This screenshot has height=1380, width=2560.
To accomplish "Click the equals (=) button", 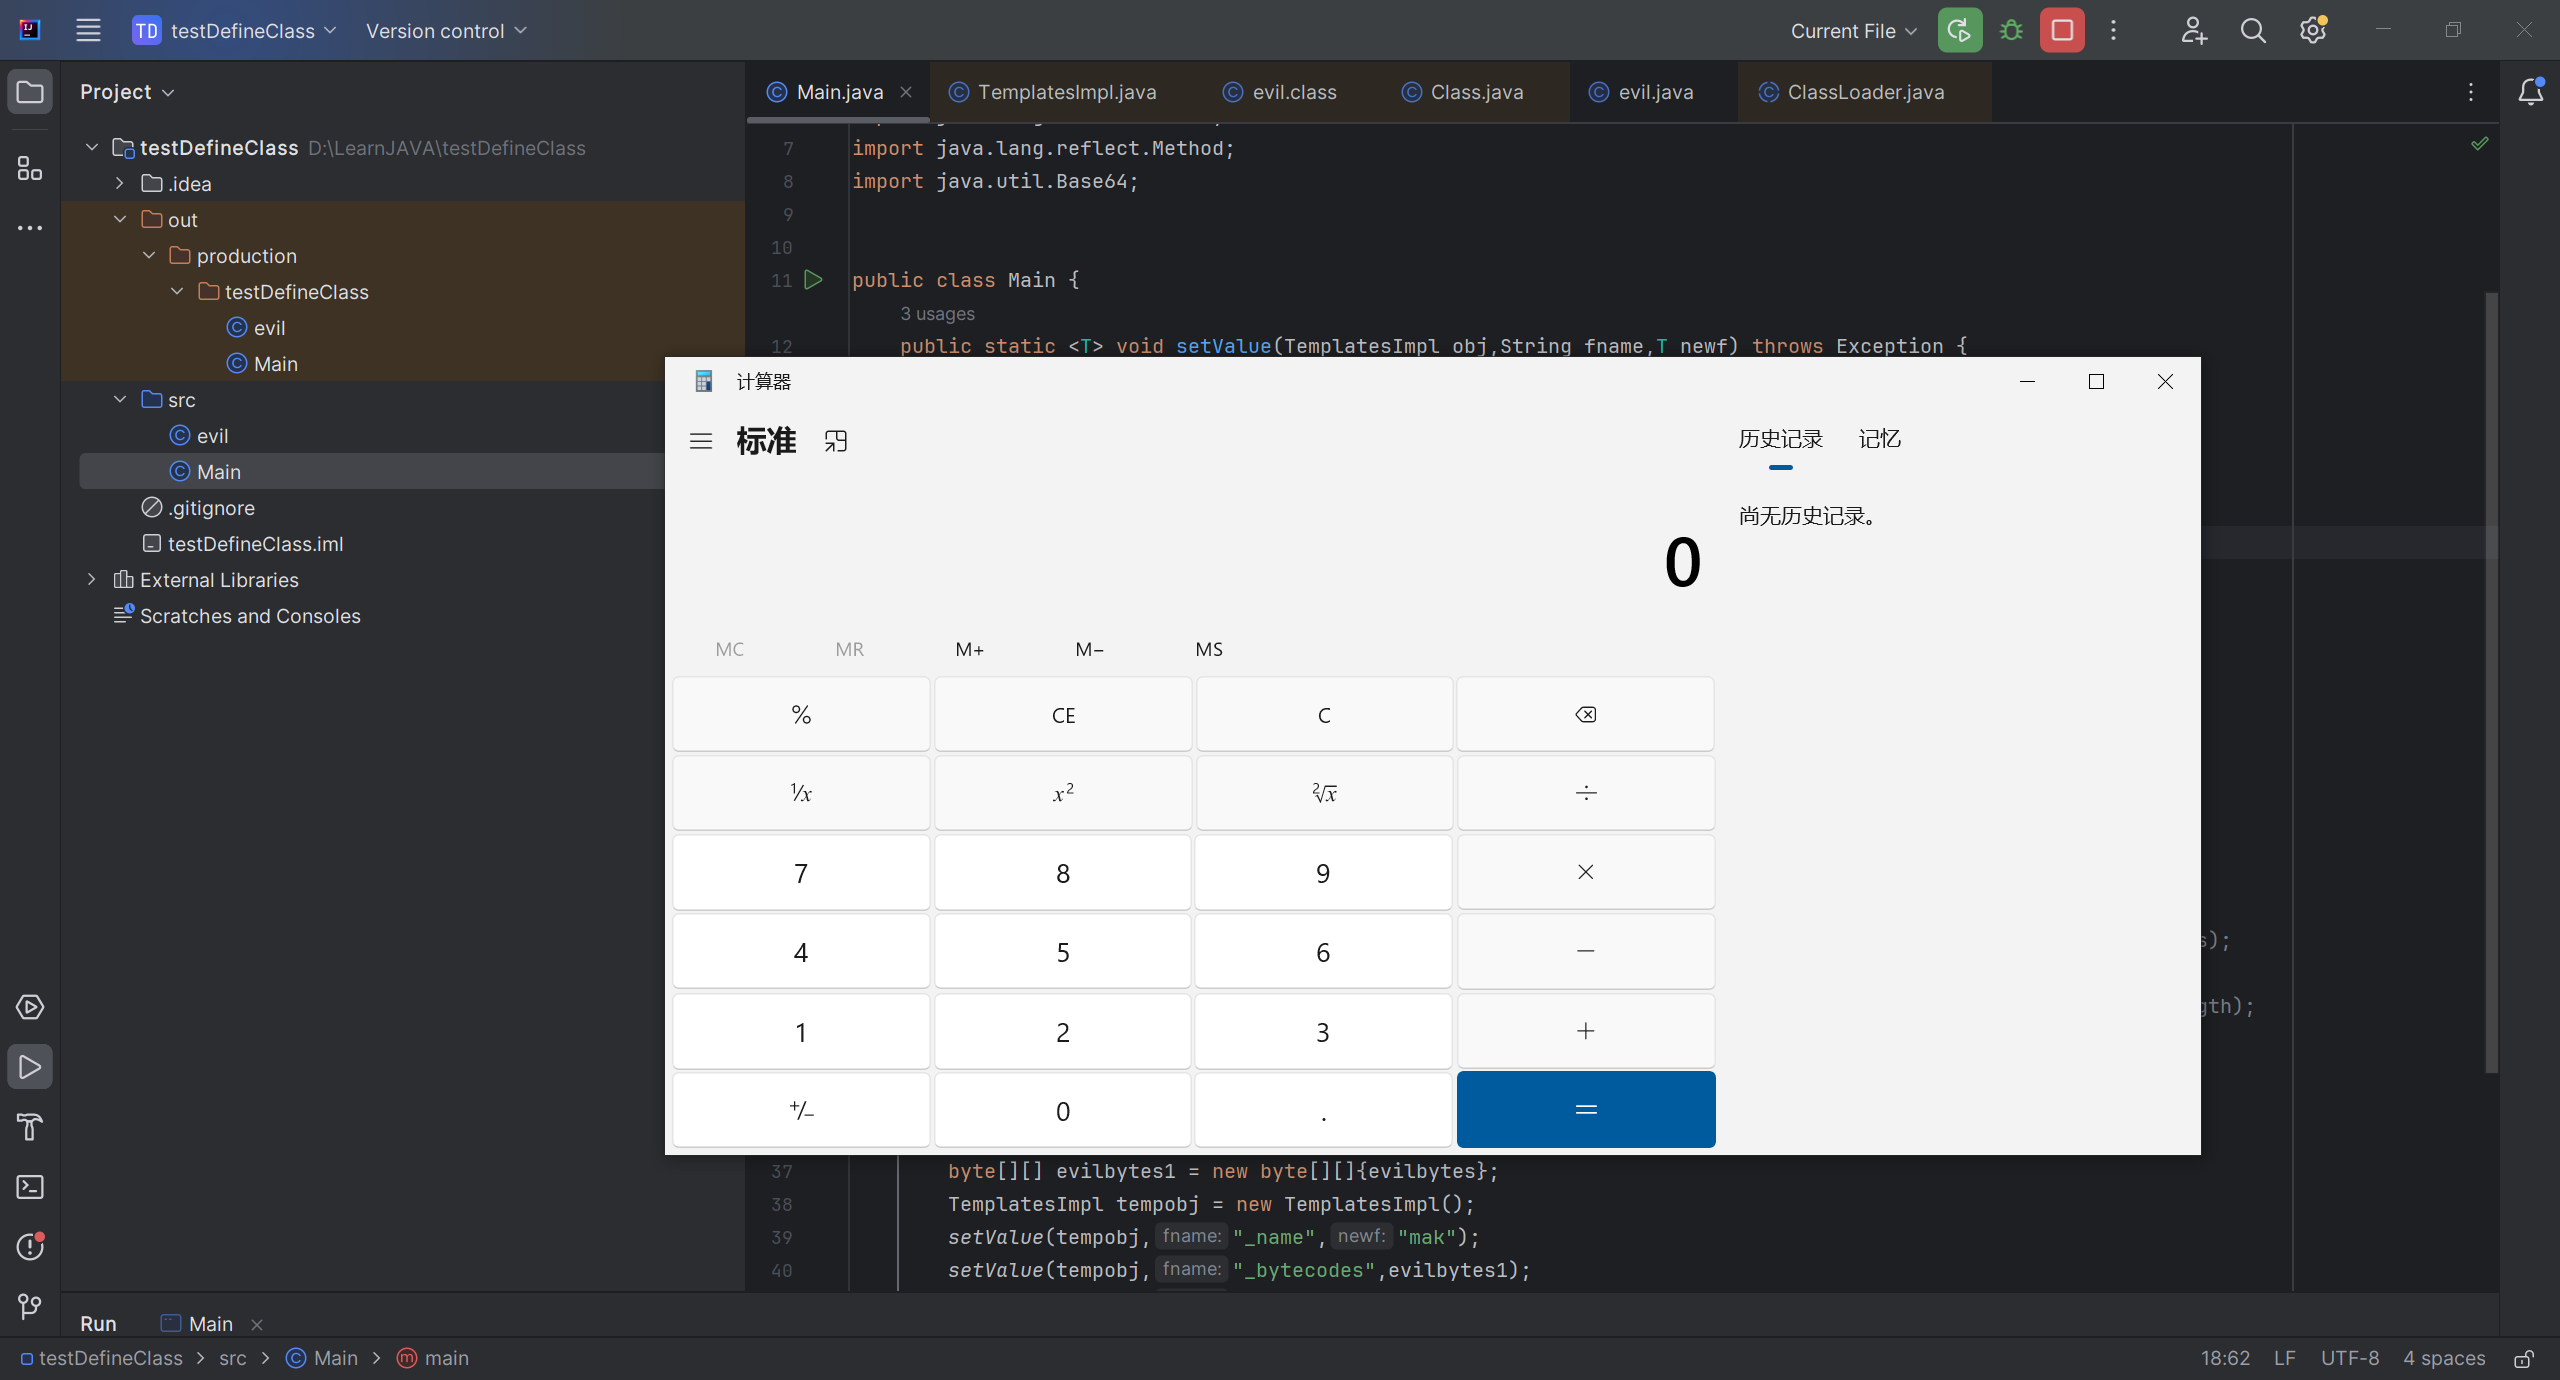I will click(1585, 1108).
